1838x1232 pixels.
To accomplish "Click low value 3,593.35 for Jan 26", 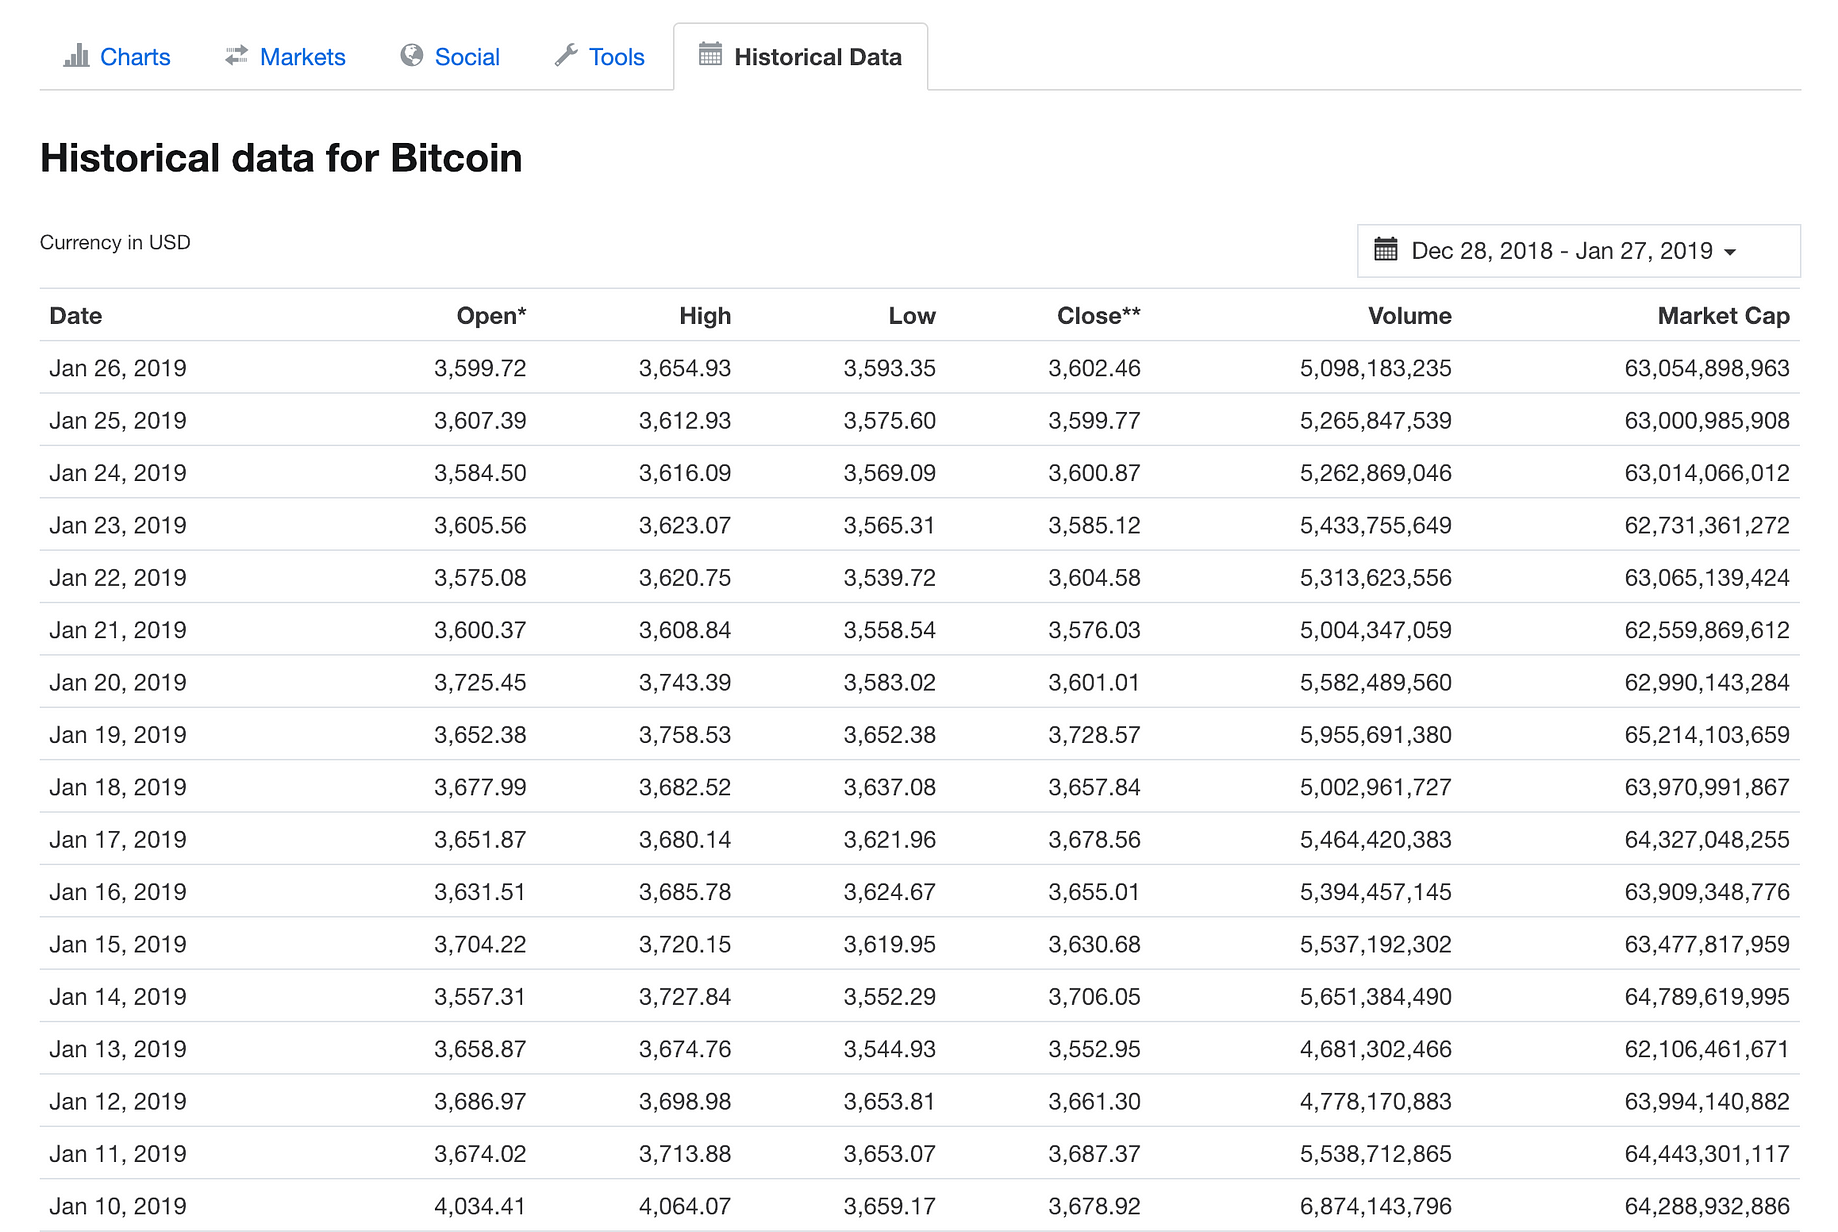I will [890, 368].
